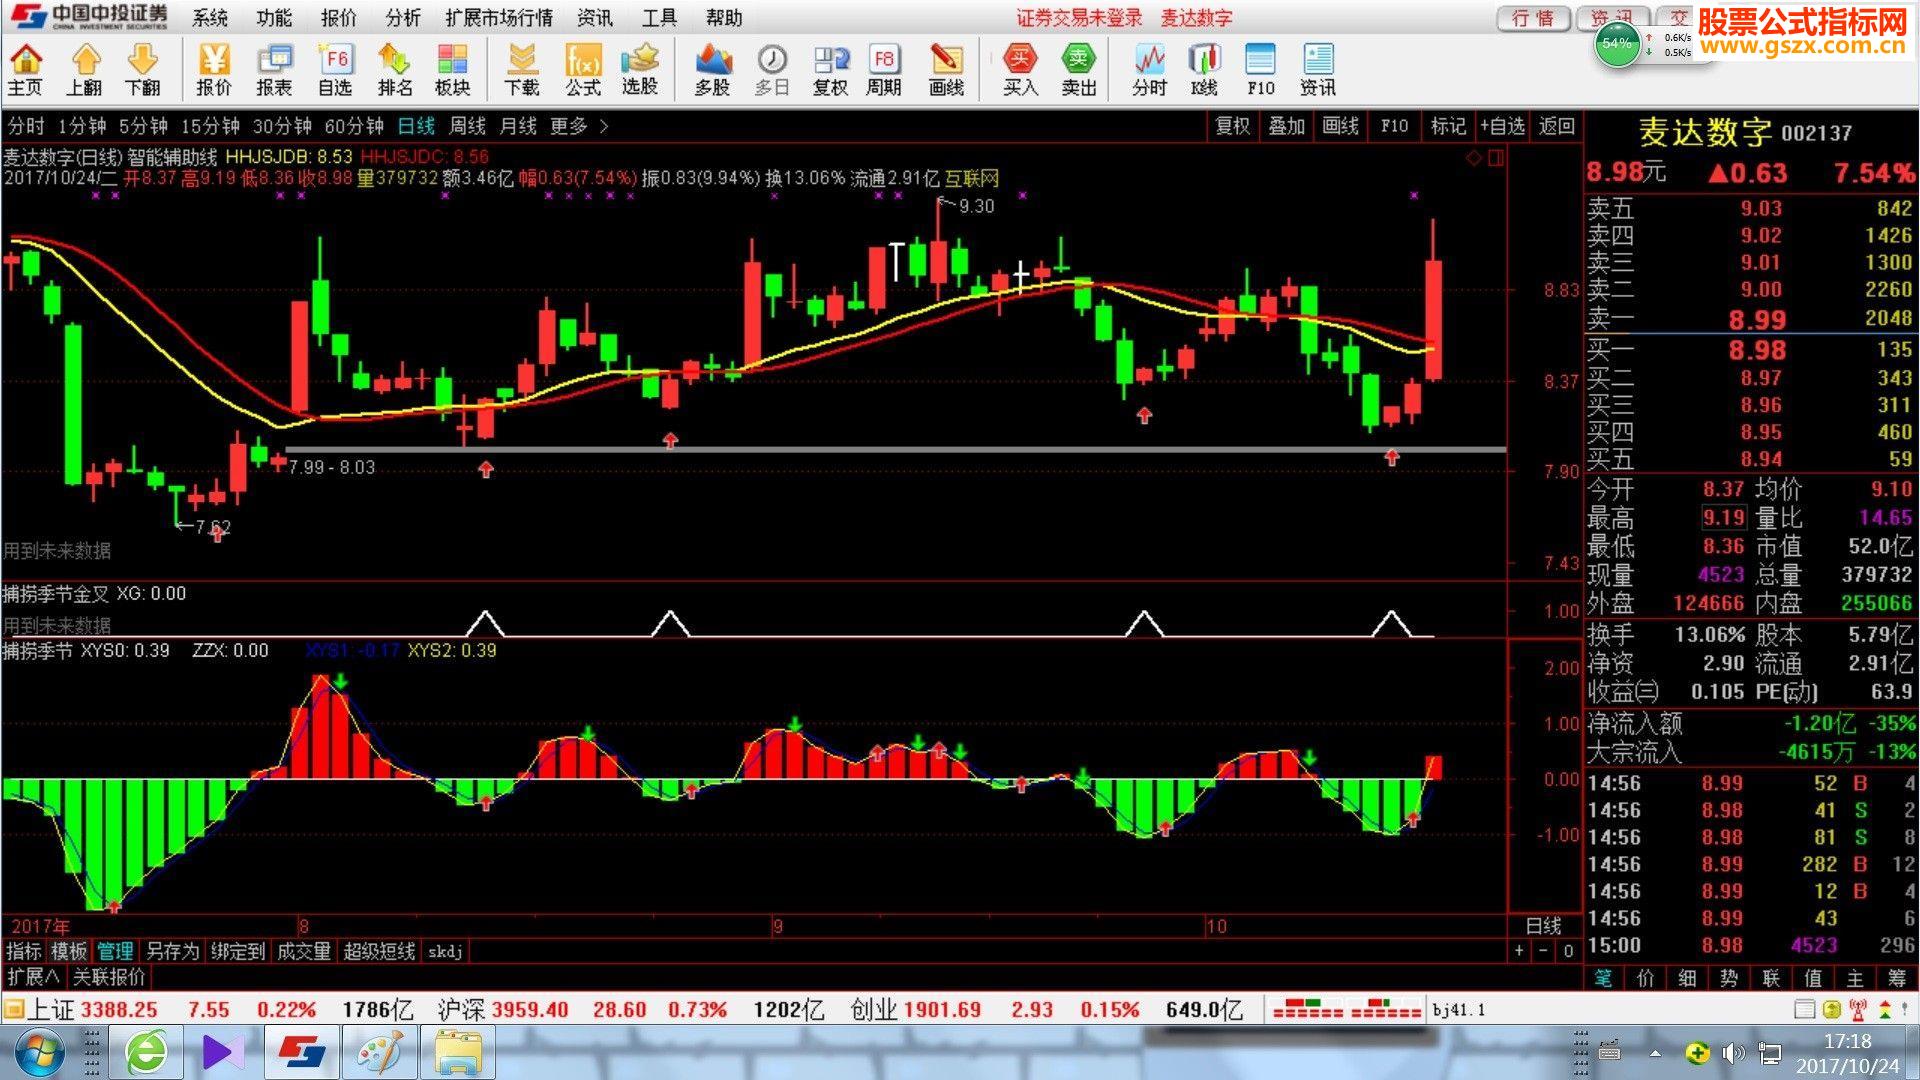
Task: Open the 报表 reports toolbar icon
Action: pos(274,70)
